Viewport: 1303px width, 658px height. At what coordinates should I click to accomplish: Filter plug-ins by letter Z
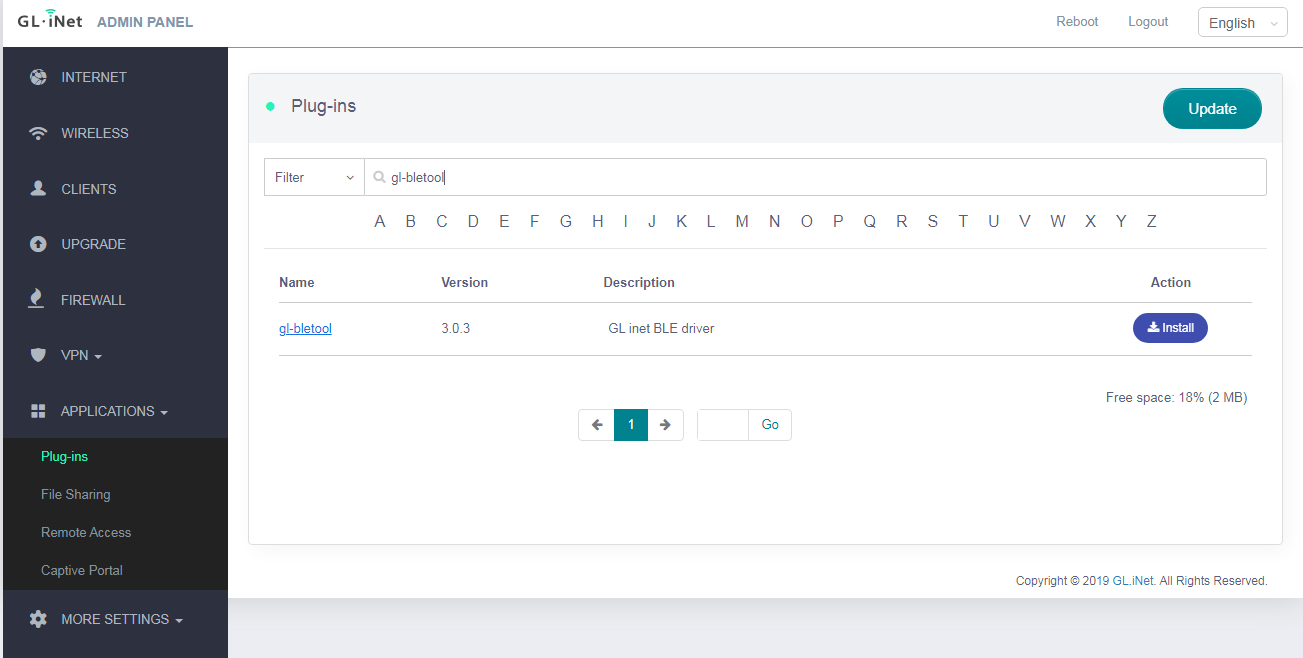pos(1152,221)
